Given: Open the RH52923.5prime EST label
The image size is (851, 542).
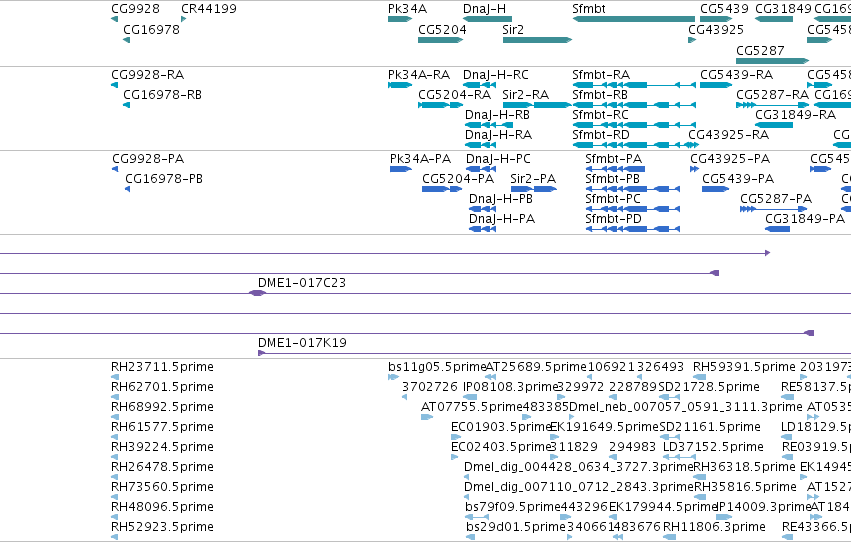Looking at the screenshot, I should click(x=162, y=528).
